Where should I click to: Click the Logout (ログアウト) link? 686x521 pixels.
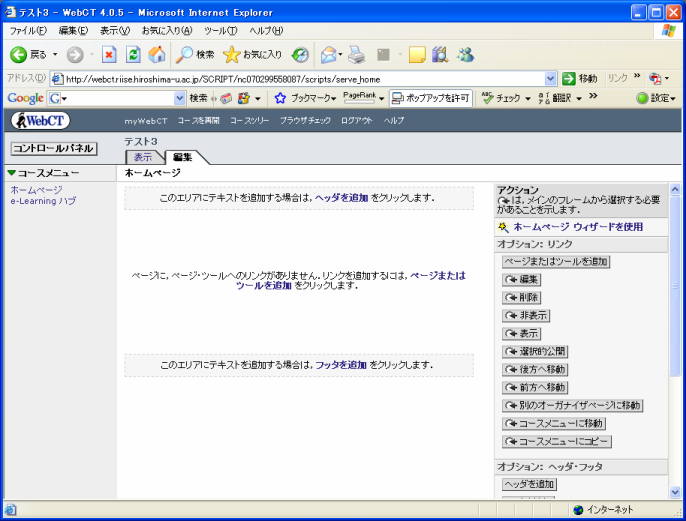(357, 121)
